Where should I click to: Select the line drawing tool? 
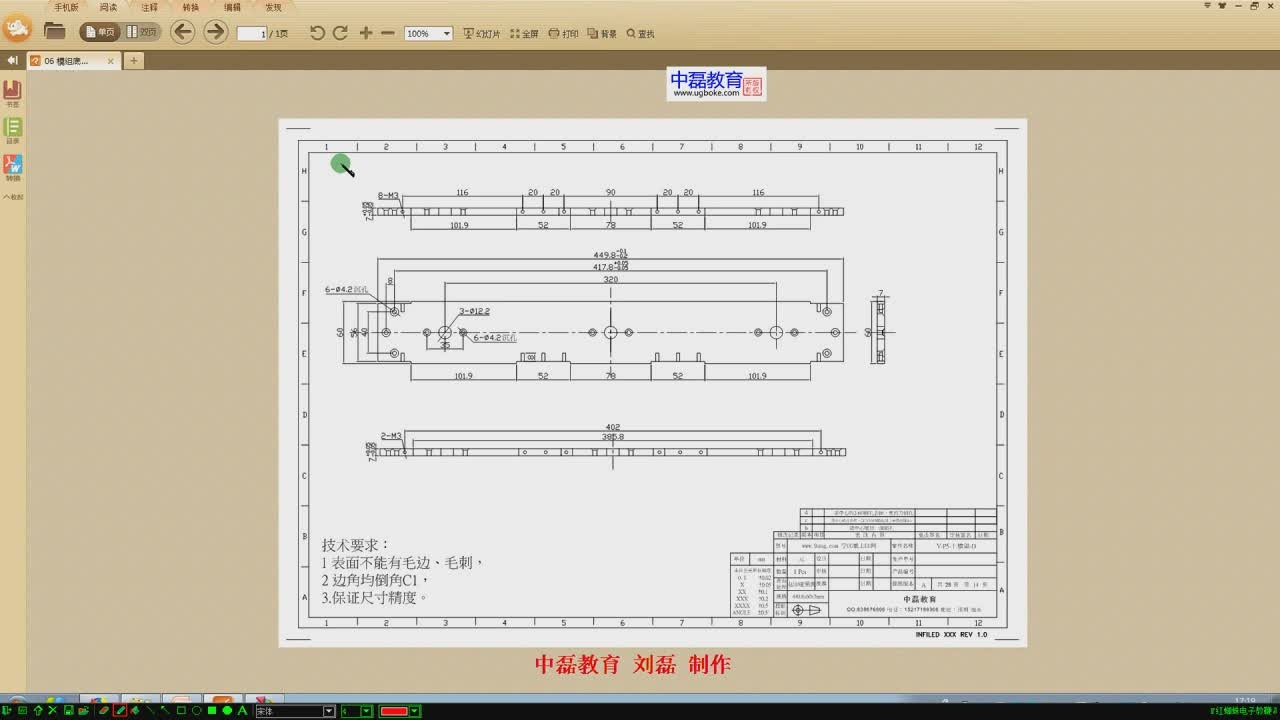tap(150, 711)
